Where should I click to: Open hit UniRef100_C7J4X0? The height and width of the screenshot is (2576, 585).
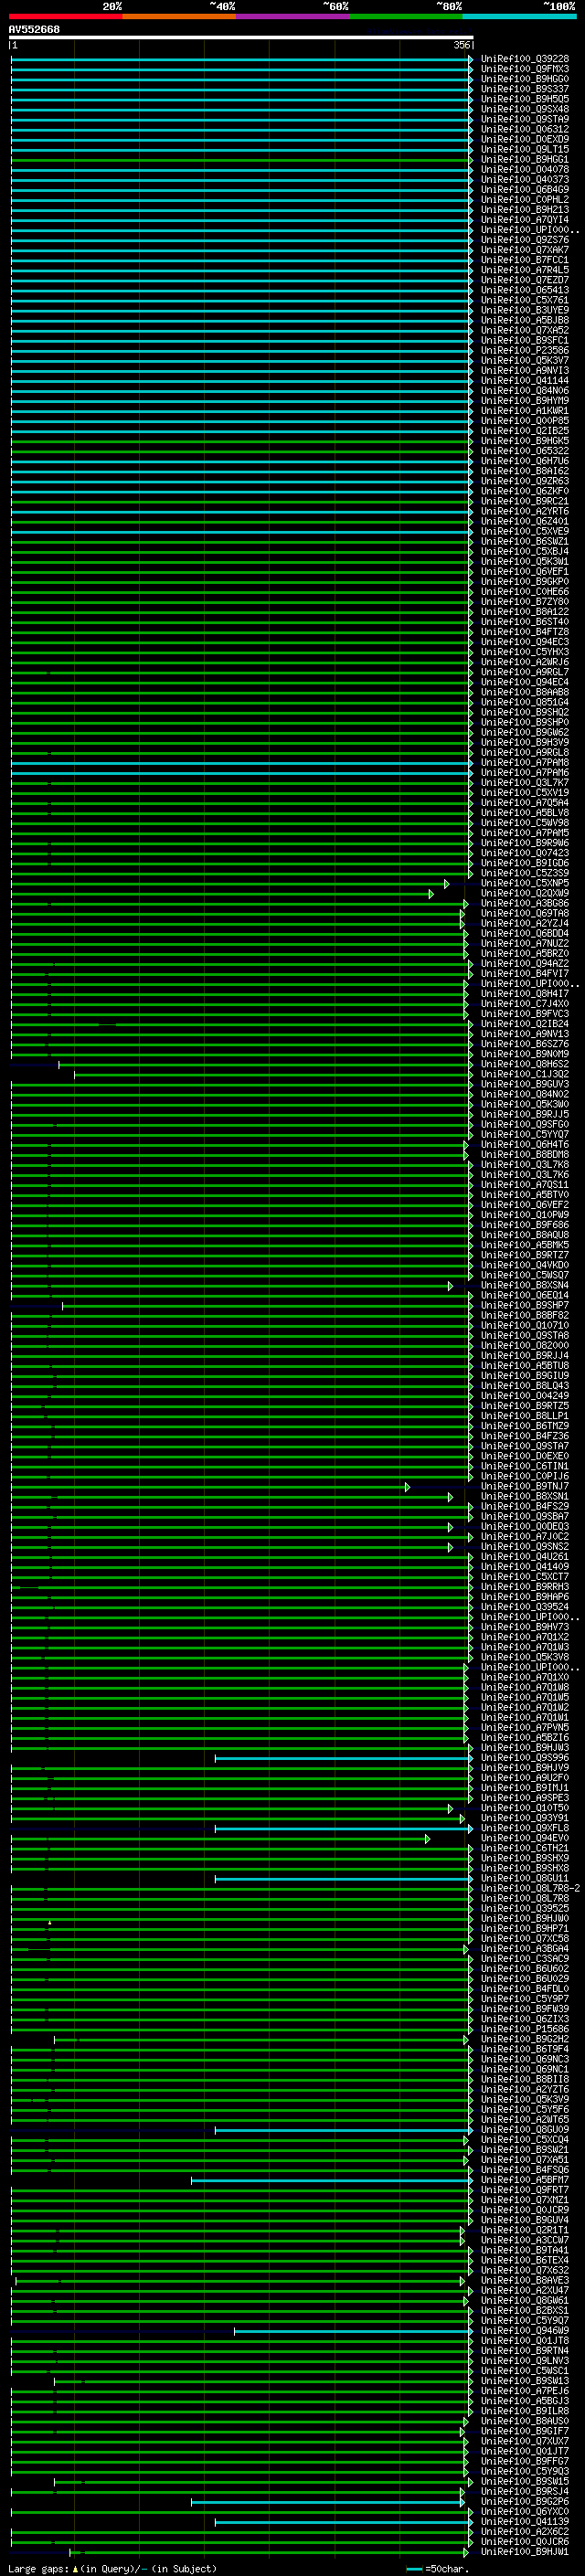point(524,1004)
